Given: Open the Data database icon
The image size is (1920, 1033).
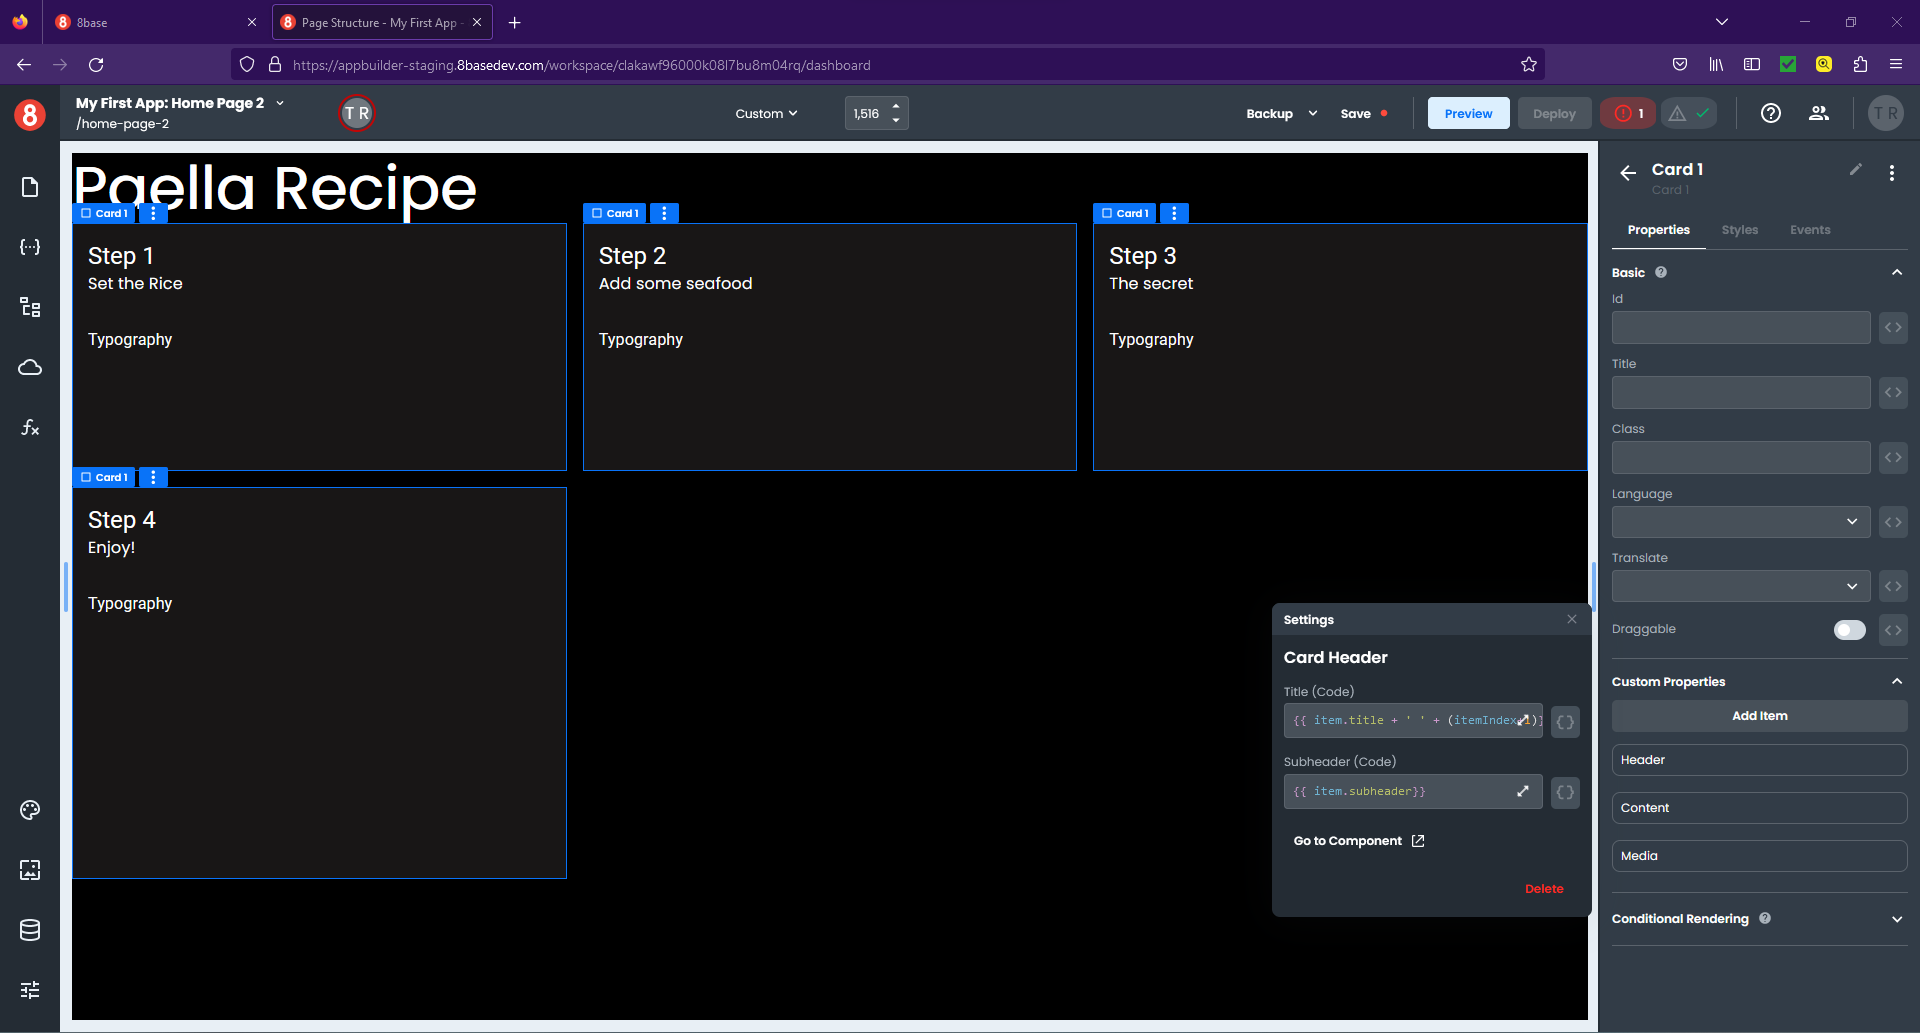Looking at the screenshot, I should click(30, 930).
